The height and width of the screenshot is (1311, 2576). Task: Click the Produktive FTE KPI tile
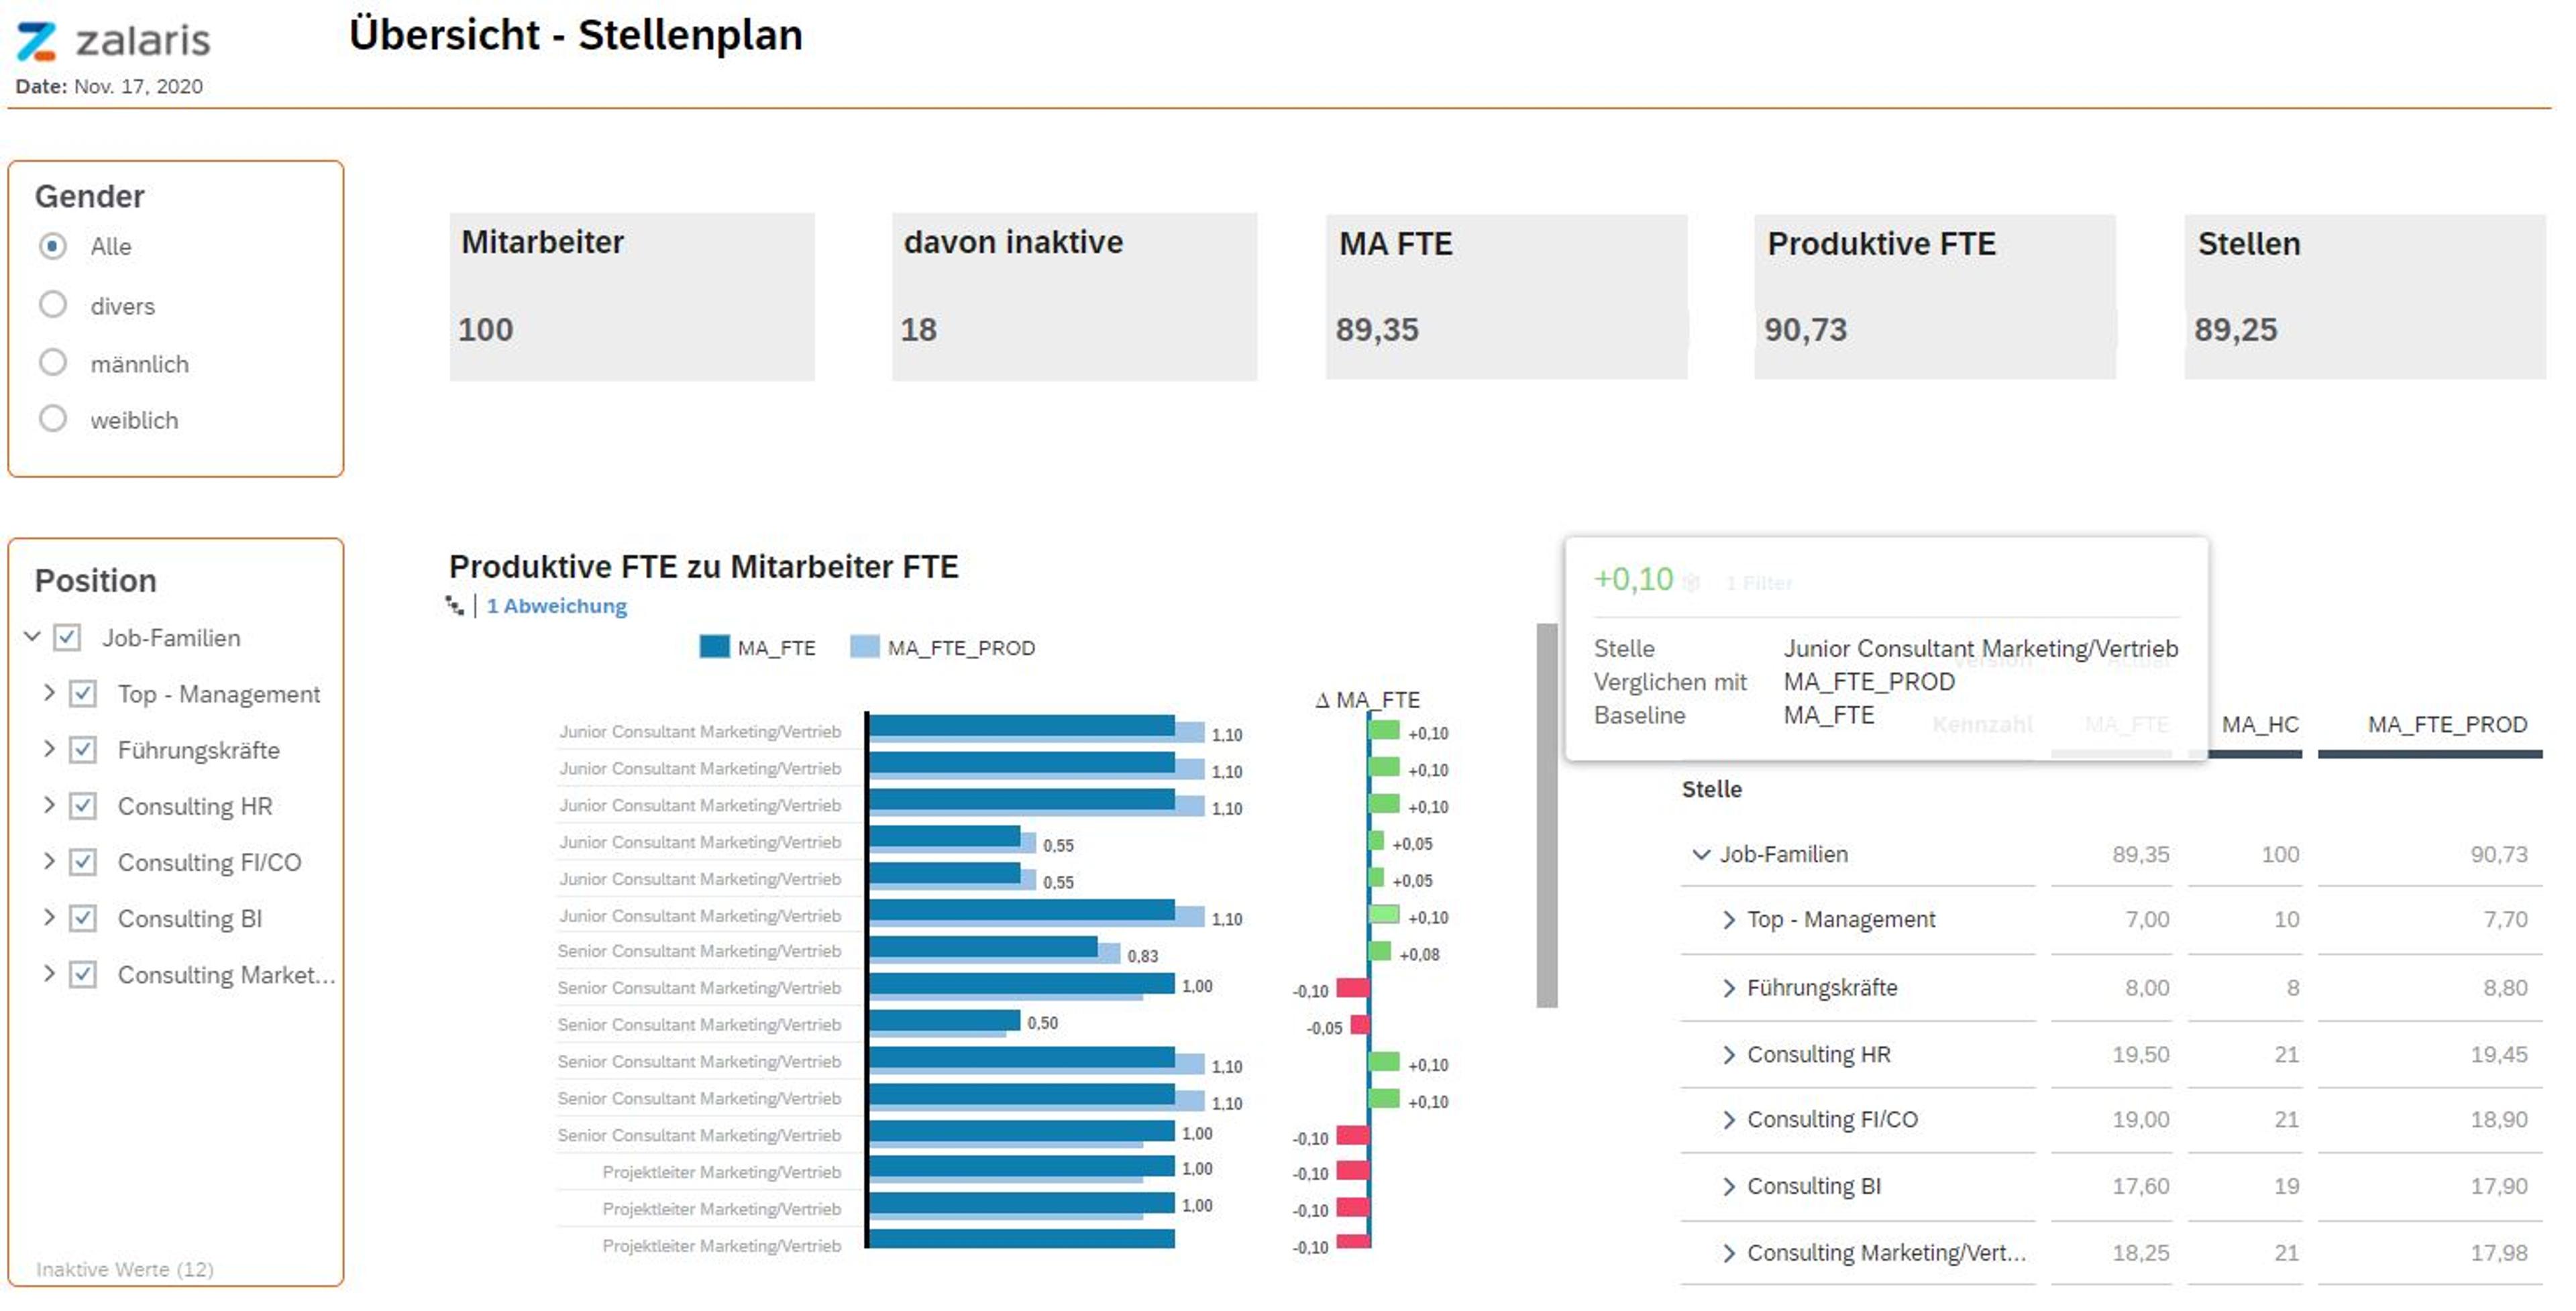(x=1934, y=296)
